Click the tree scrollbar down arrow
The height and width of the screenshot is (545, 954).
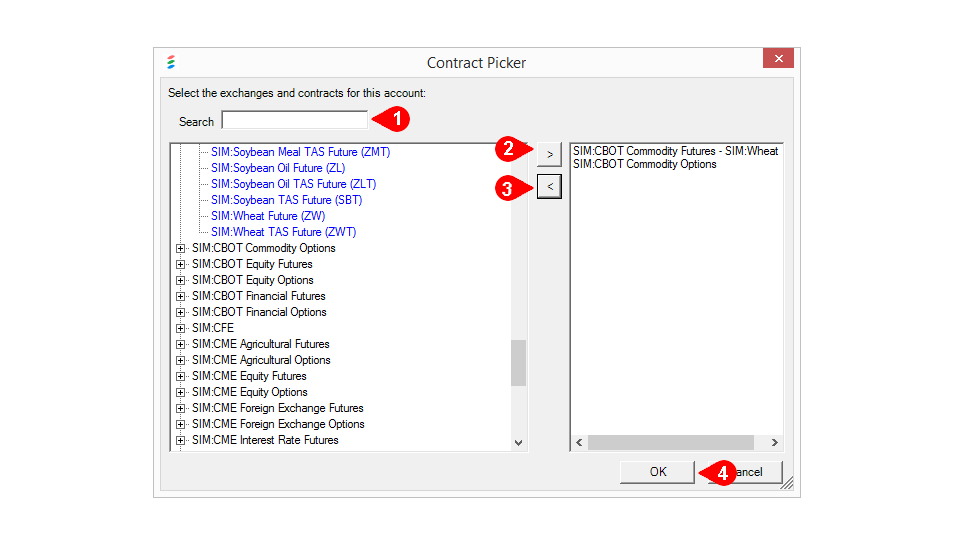click(518, 442)
